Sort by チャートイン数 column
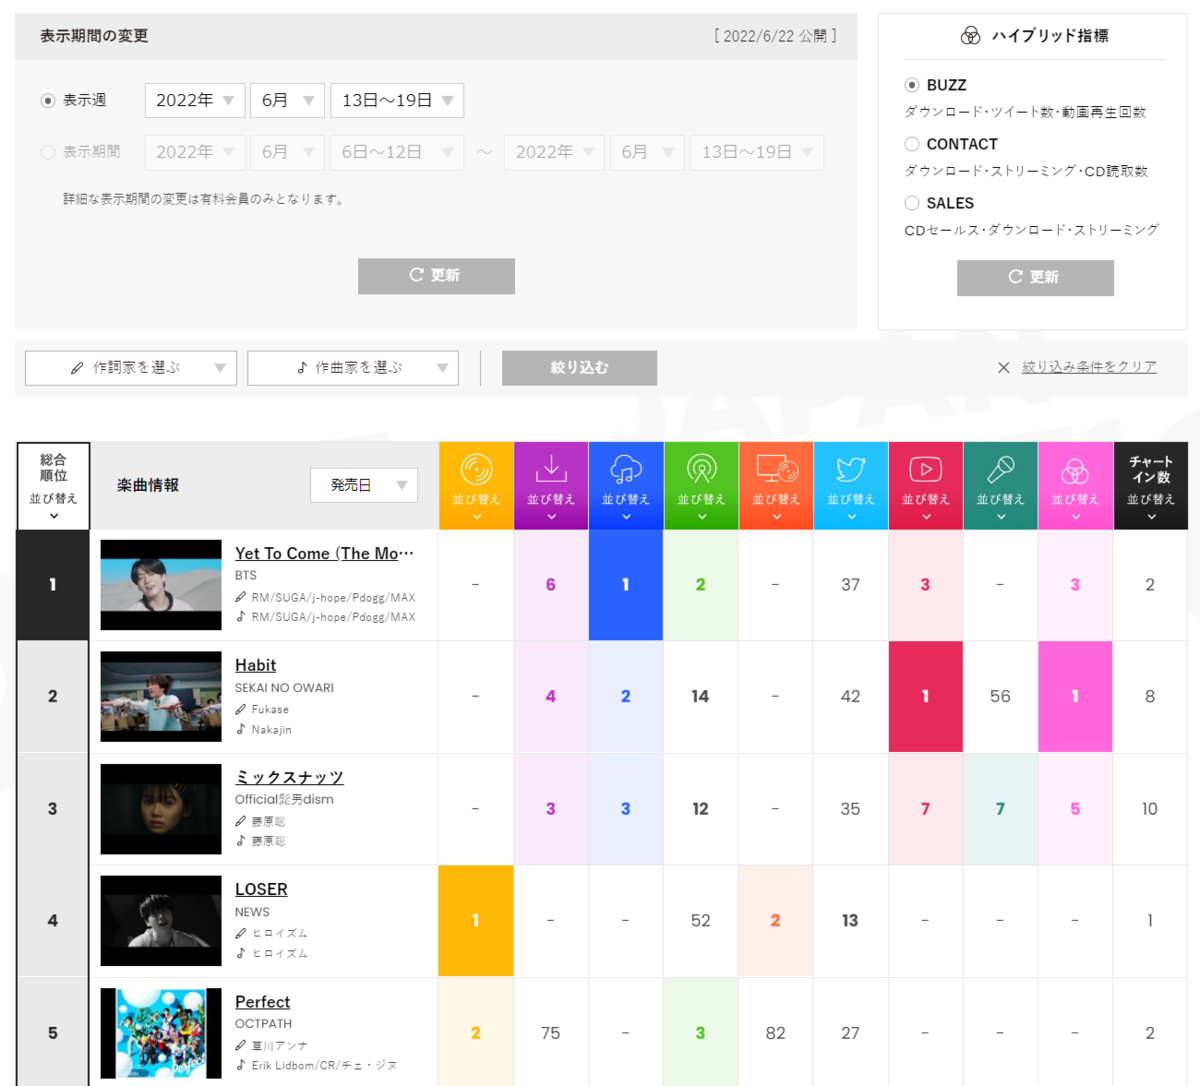The height and width of the screenshot is (1086, 1200). coord(1151,486)
